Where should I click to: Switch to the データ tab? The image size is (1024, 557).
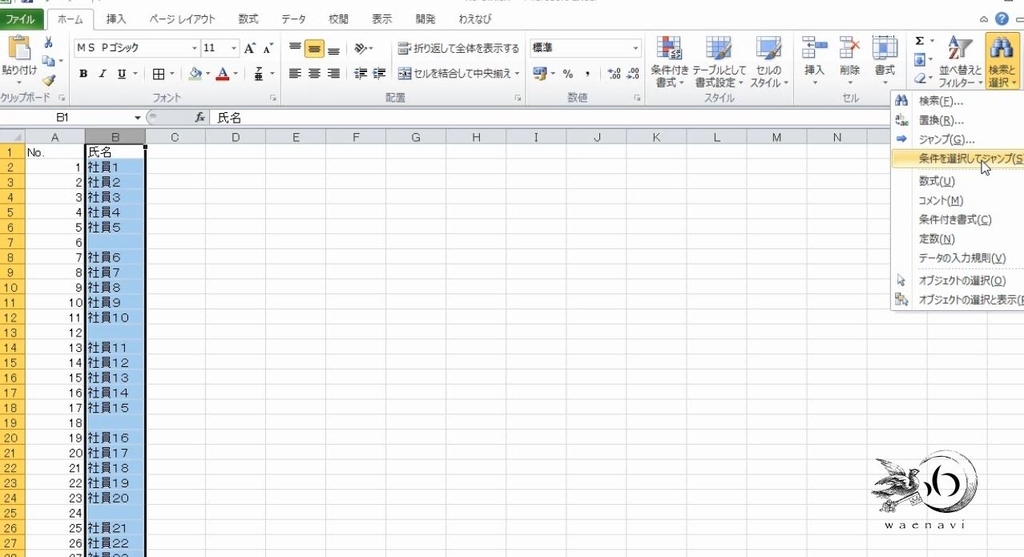[x=294, y=19]
